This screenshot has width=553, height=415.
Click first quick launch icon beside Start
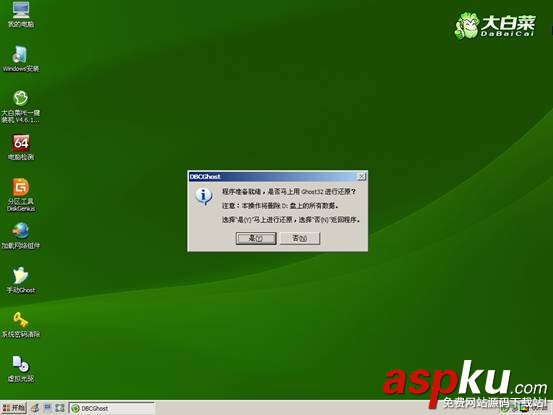point(35,408)
